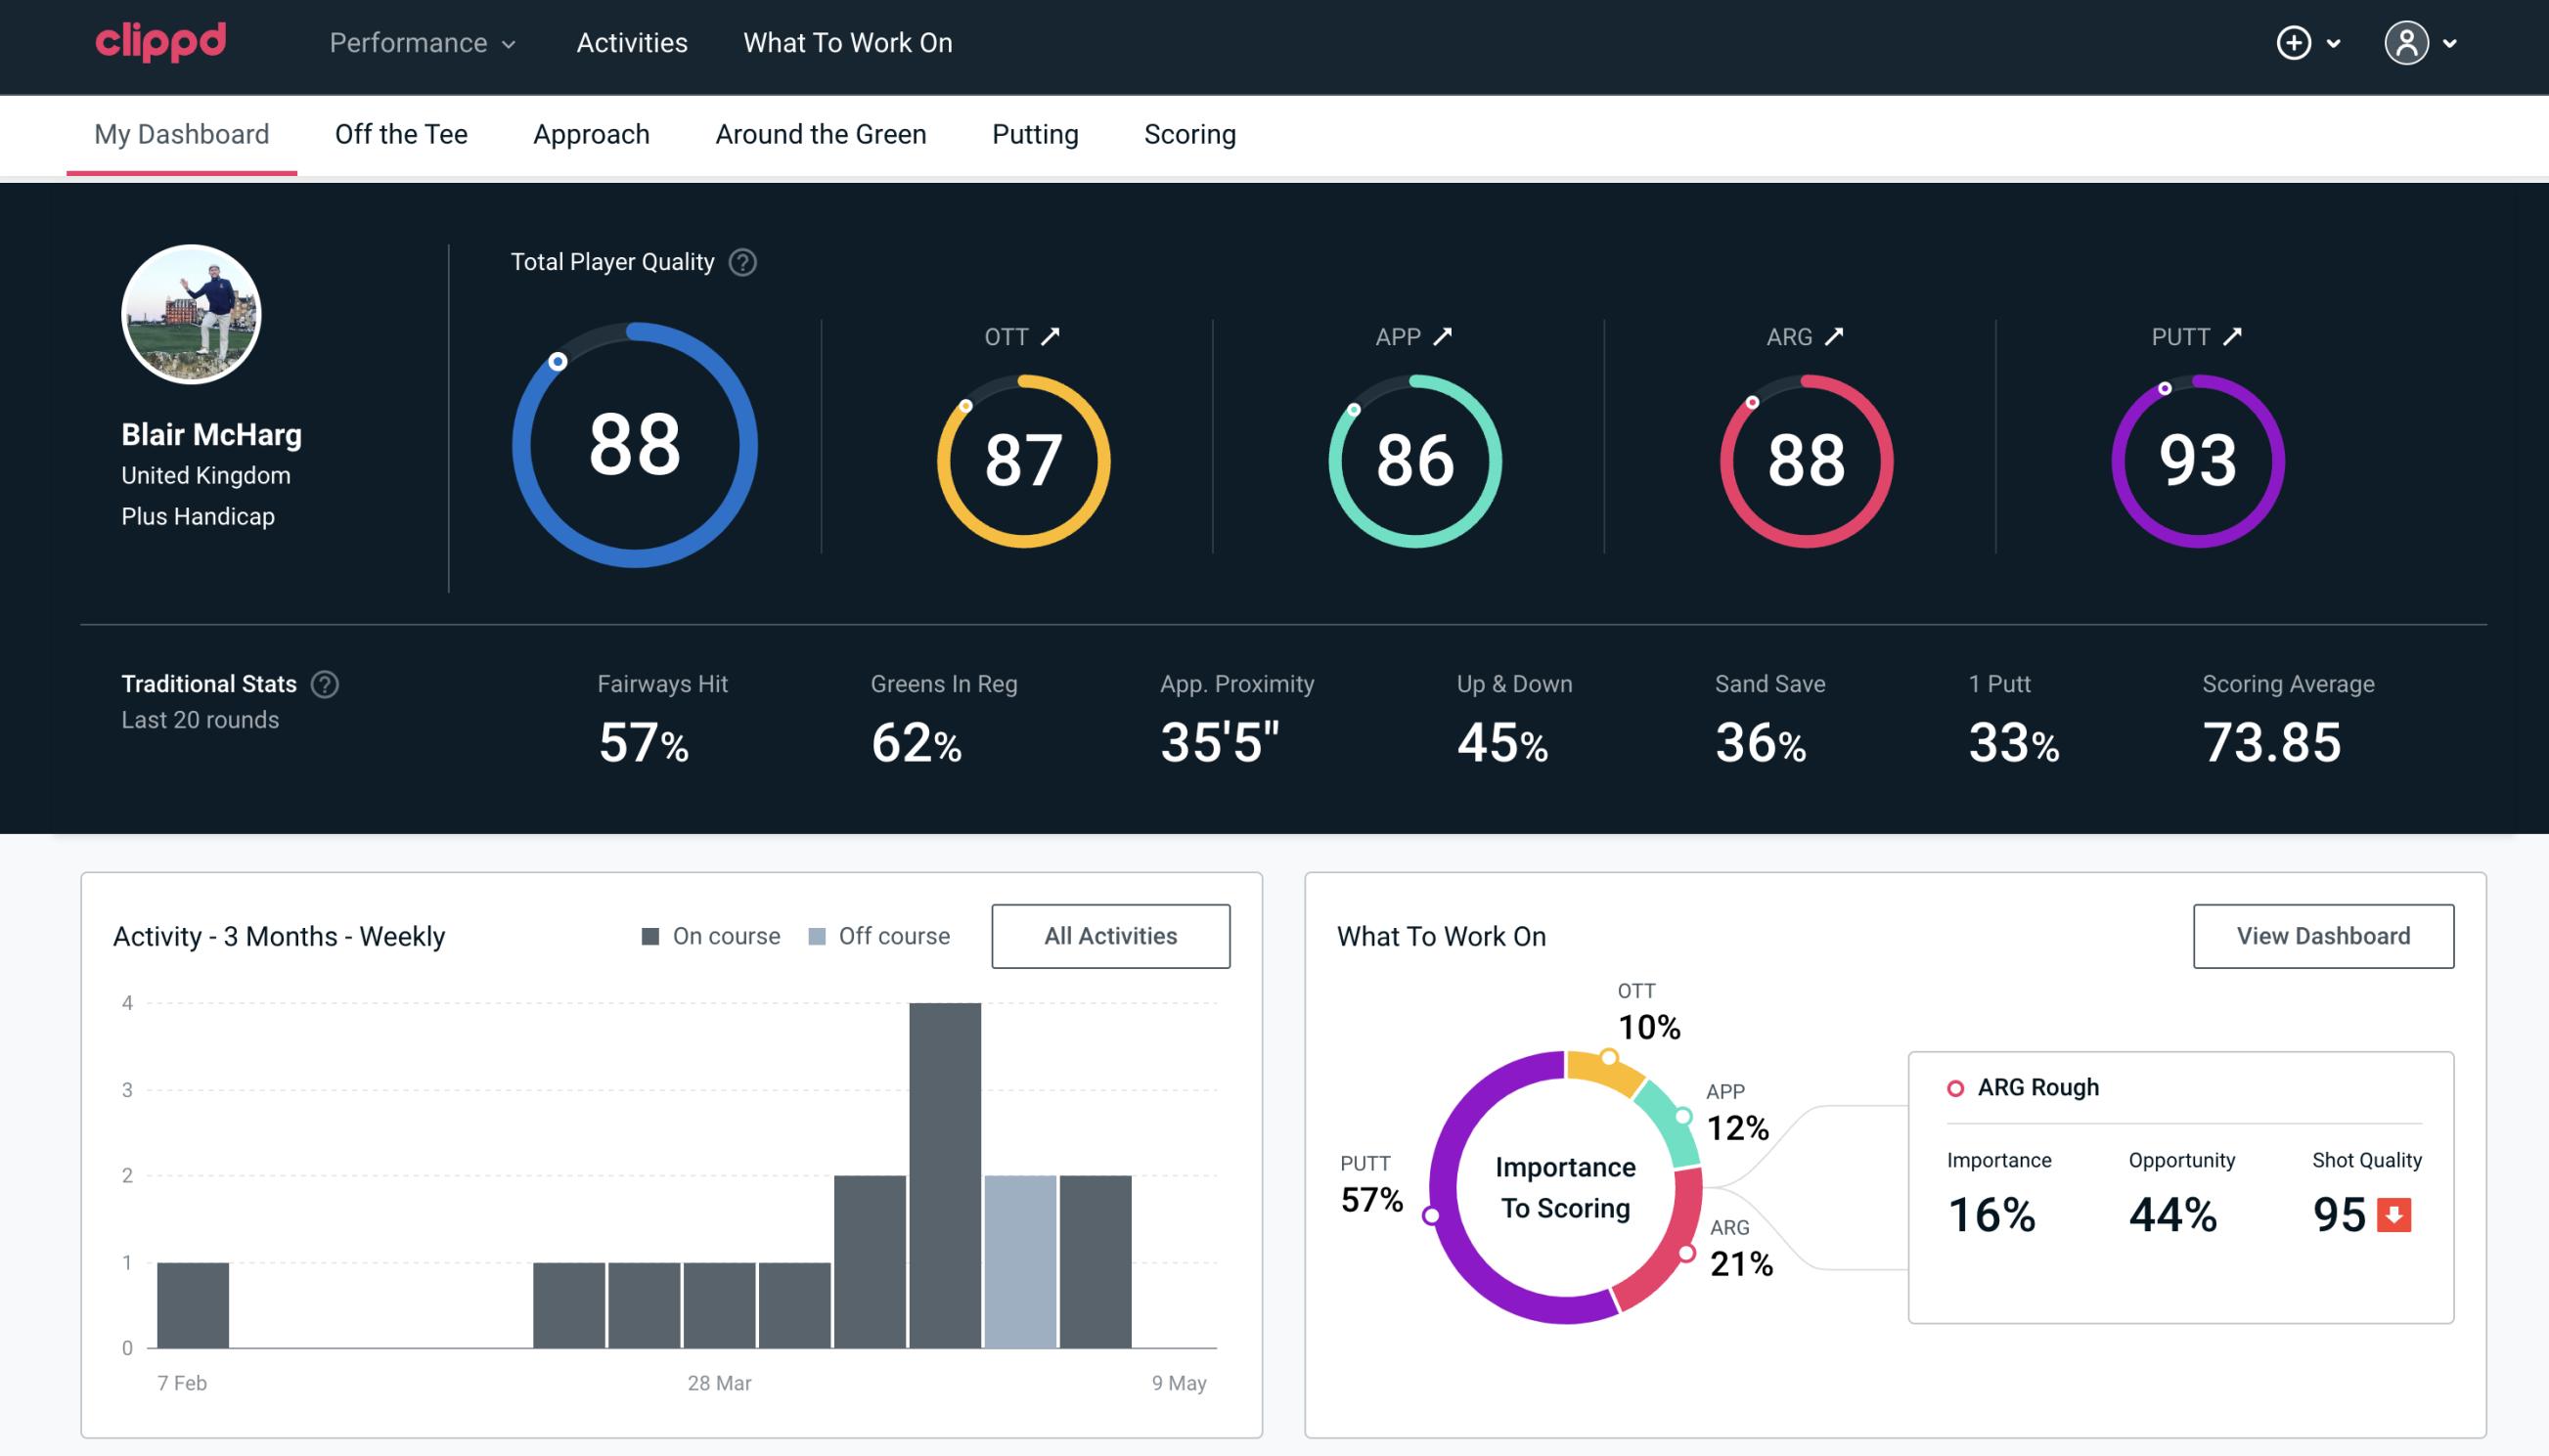Screen dimensions: 2549x1456
Task: Switch to the Putting tab
Action: coord(1035,135)
